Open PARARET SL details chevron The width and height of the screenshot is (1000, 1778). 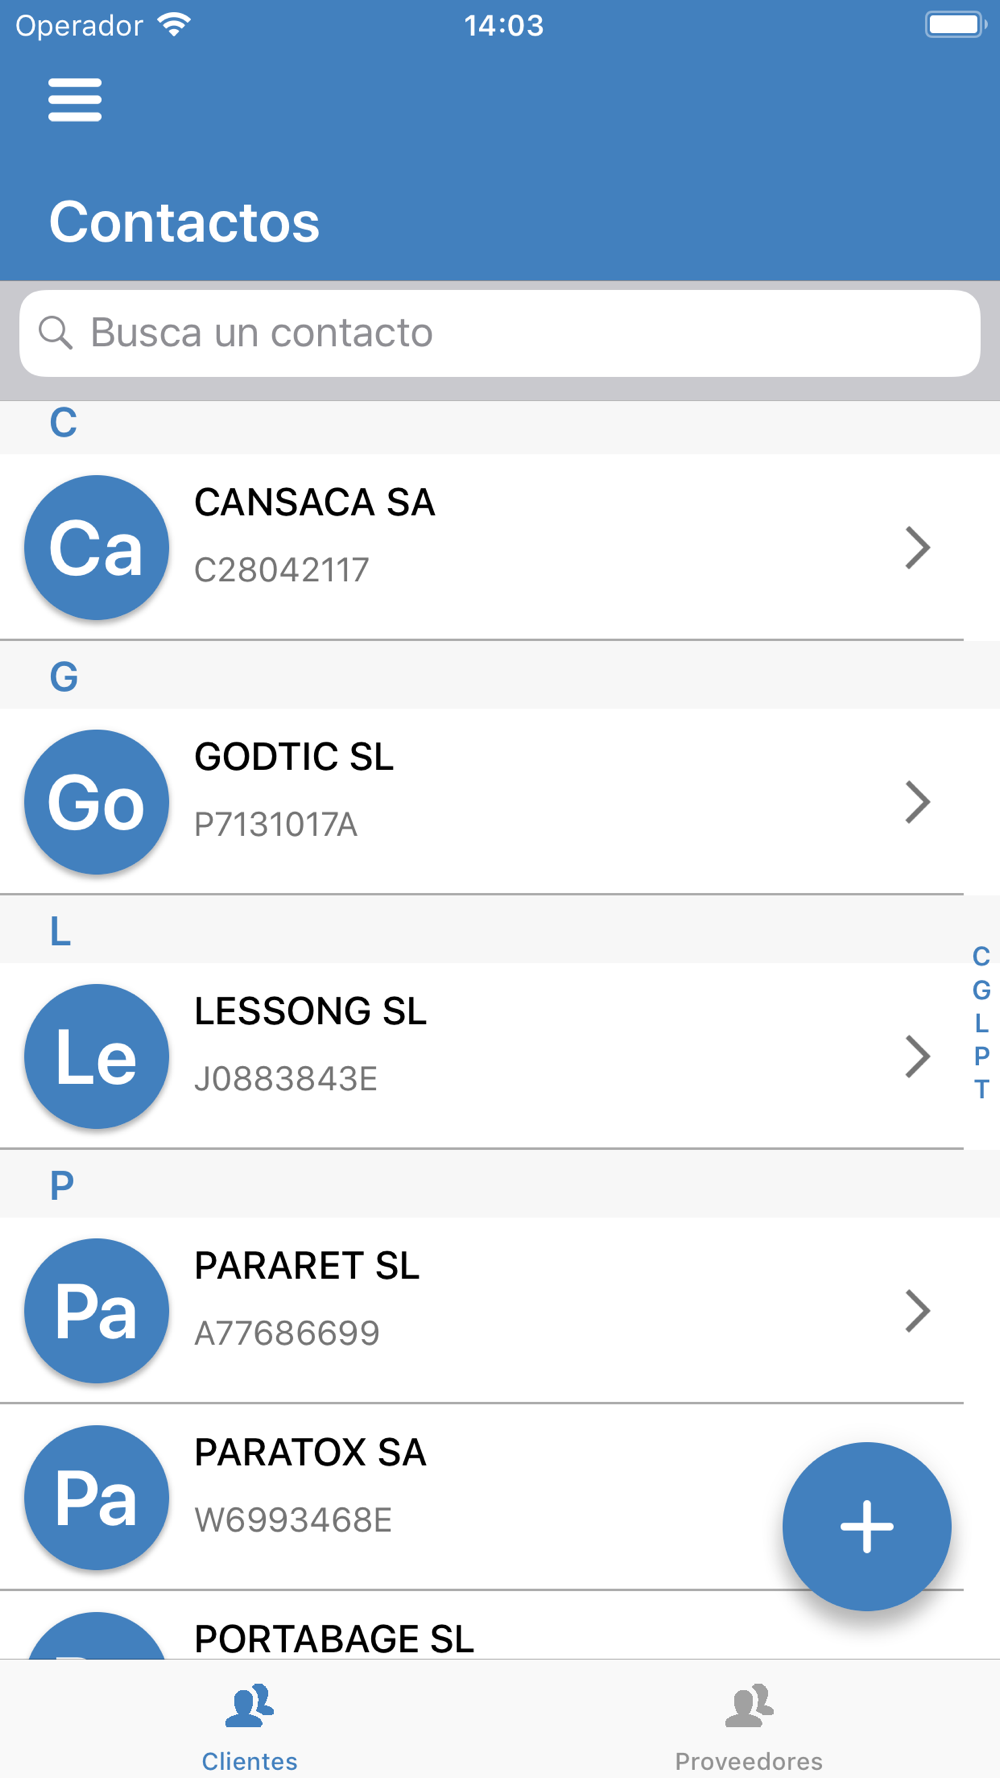(x=918, y=1311)
